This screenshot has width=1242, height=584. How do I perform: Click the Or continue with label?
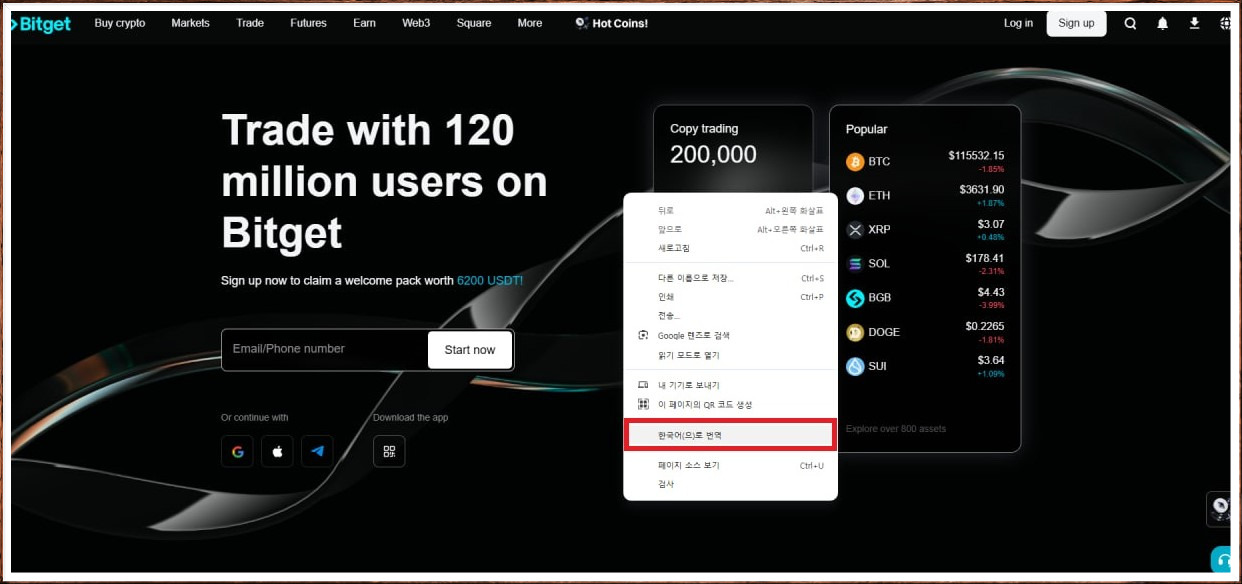click(x=254, y=418)
